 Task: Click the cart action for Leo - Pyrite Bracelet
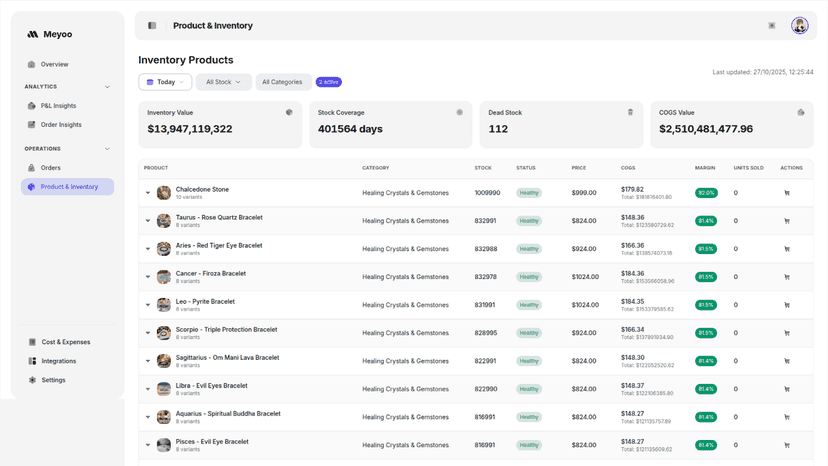click(787, 305)
